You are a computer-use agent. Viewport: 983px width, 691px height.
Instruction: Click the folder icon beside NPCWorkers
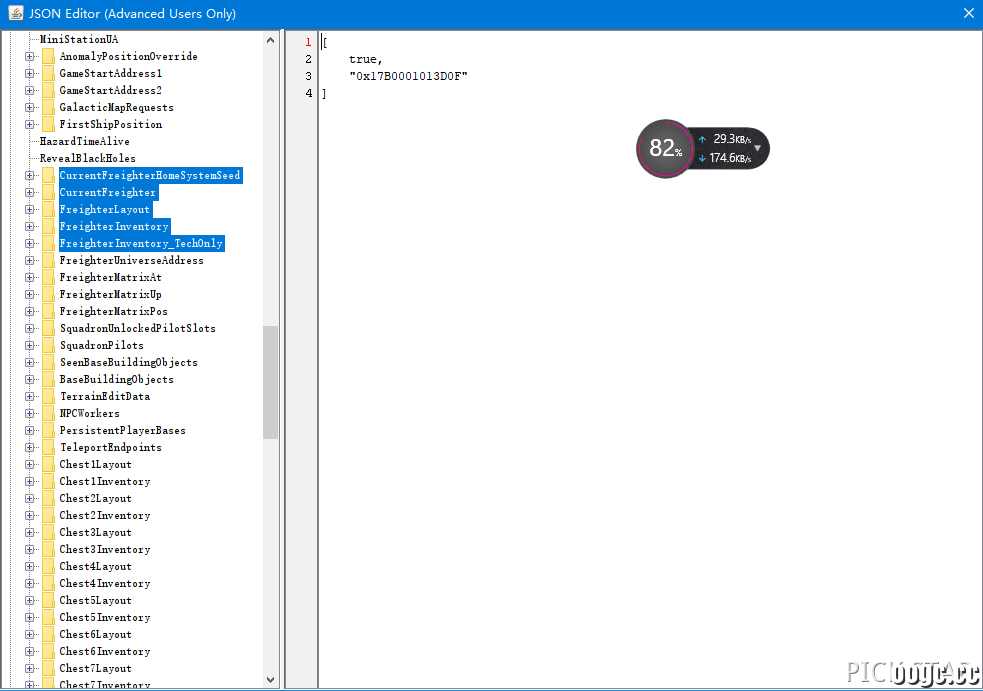coord(48,413)
